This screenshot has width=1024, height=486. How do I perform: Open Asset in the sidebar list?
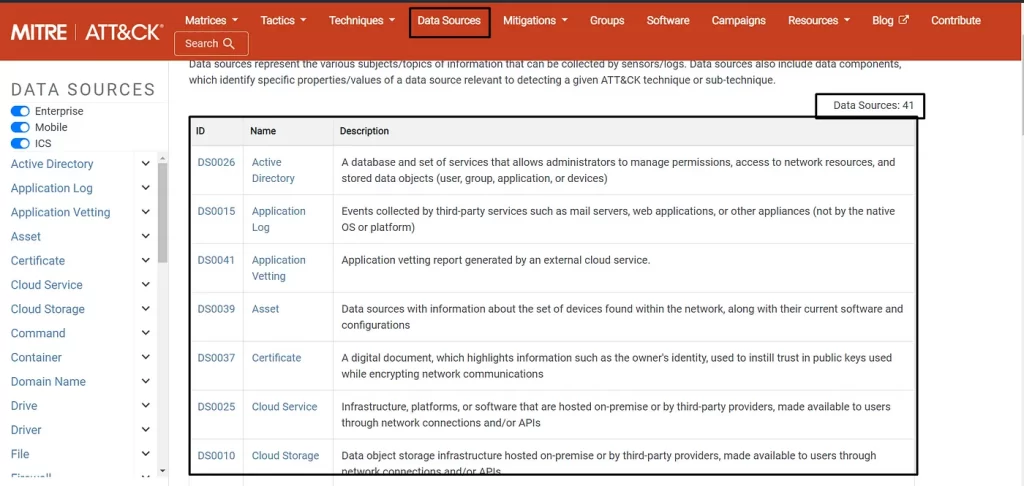[x=25, y=236]
